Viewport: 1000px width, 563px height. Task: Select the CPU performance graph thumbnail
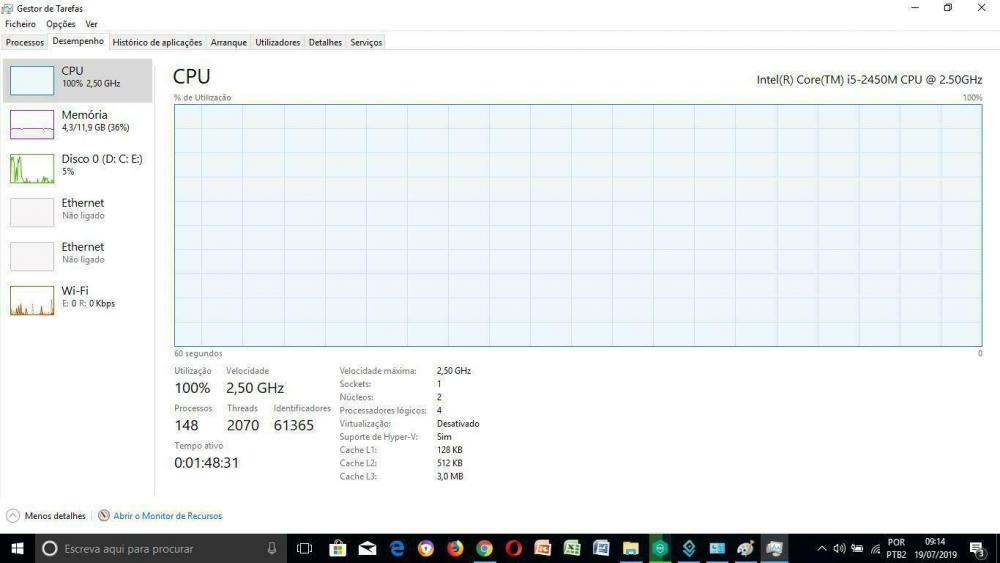31,80
